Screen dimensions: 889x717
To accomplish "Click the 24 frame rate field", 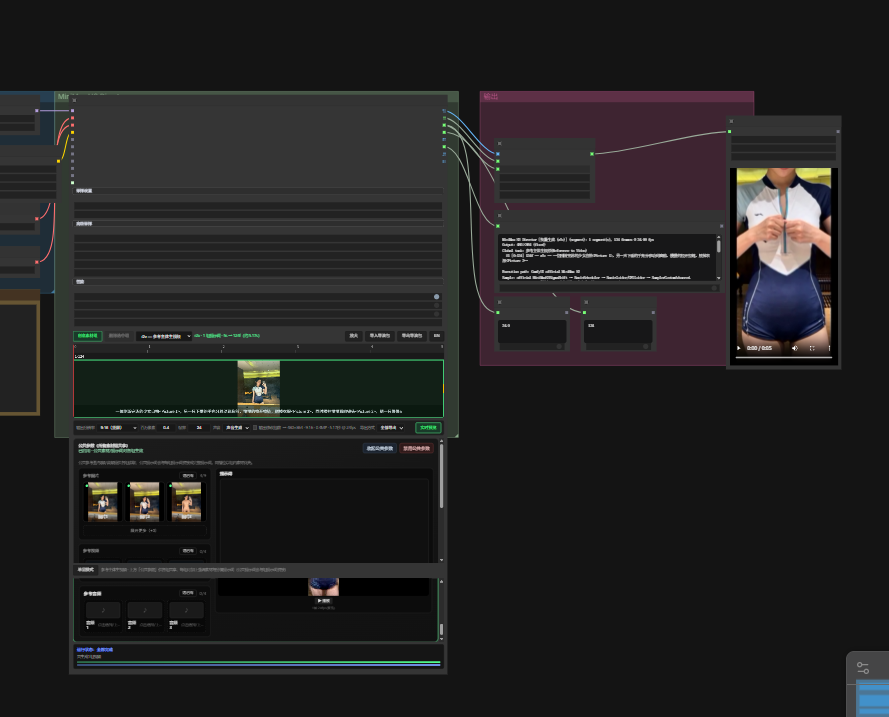I will click(x=199, y=428).
